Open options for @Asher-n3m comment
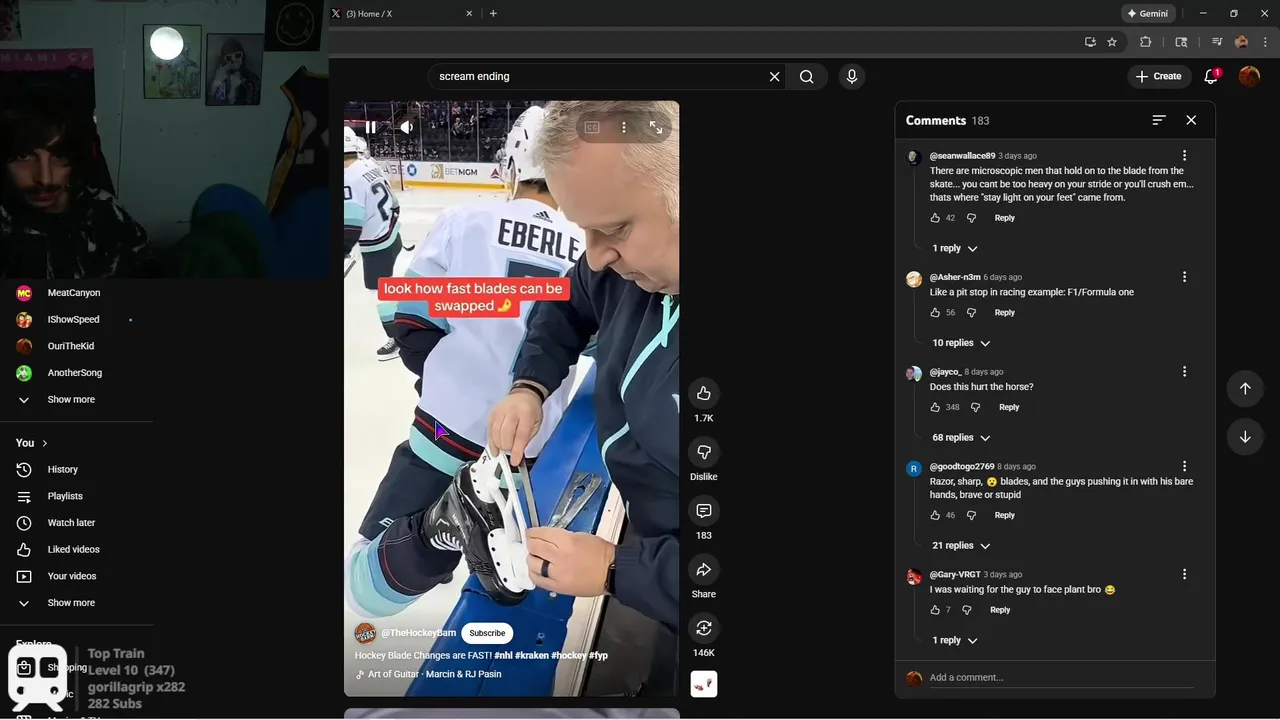Viewport: 1280px width, 720px height. 1184,277
